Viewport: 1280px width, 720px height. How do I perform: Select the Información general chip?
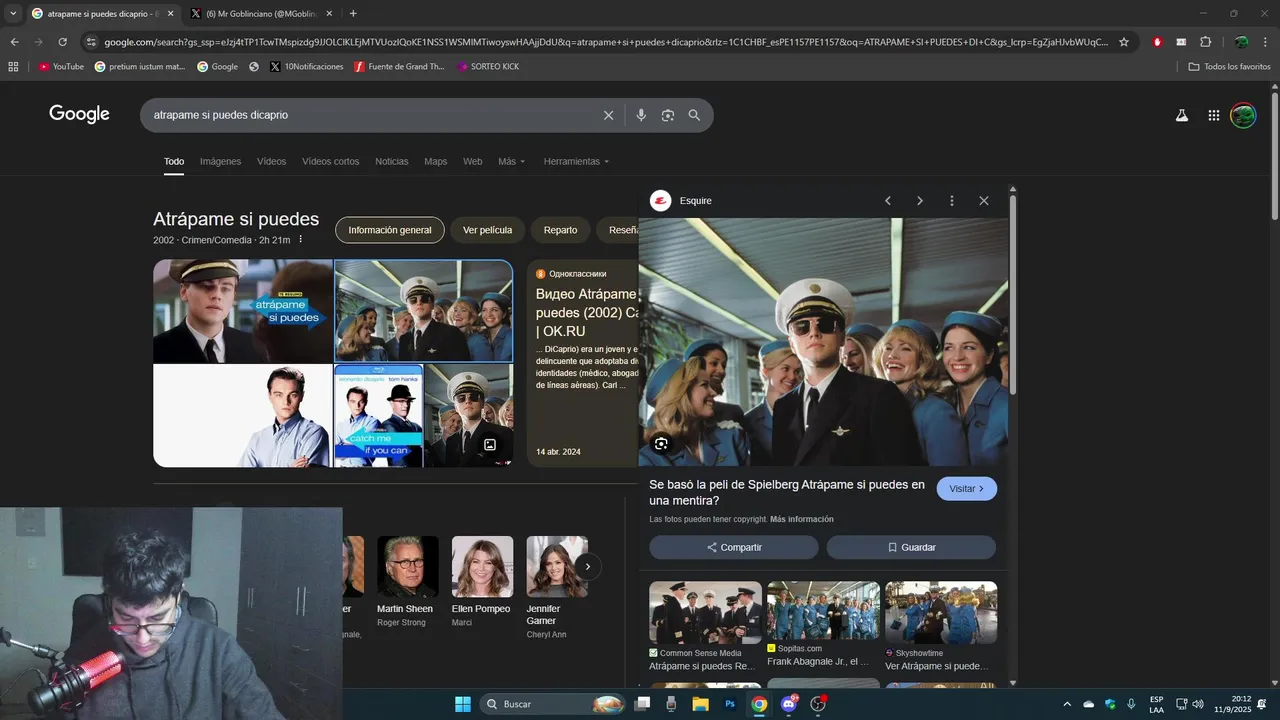(x=390, y=230)
